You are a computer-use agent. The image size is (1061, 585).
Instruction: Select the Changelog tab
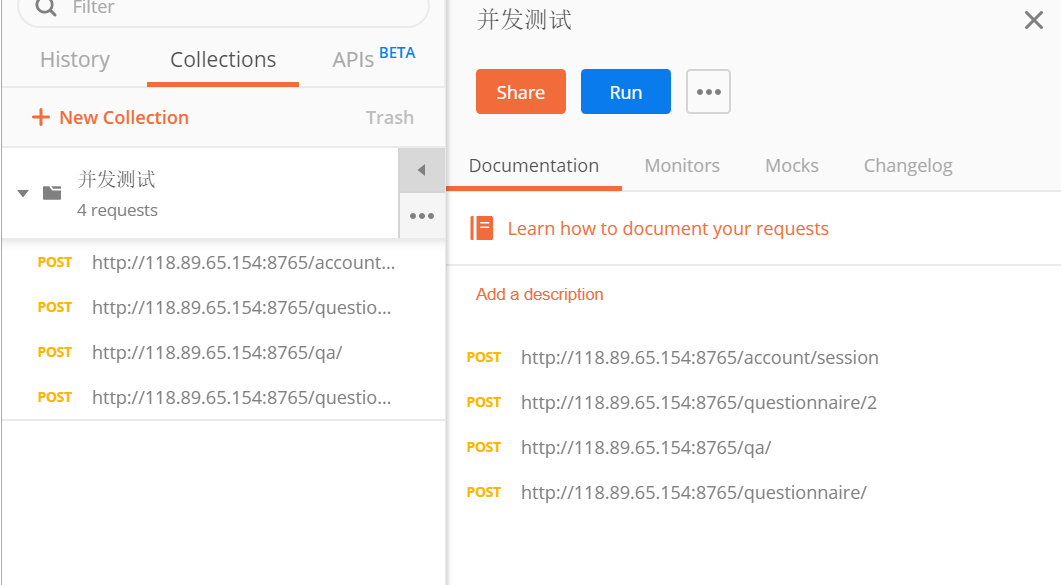tap(907, 166)
